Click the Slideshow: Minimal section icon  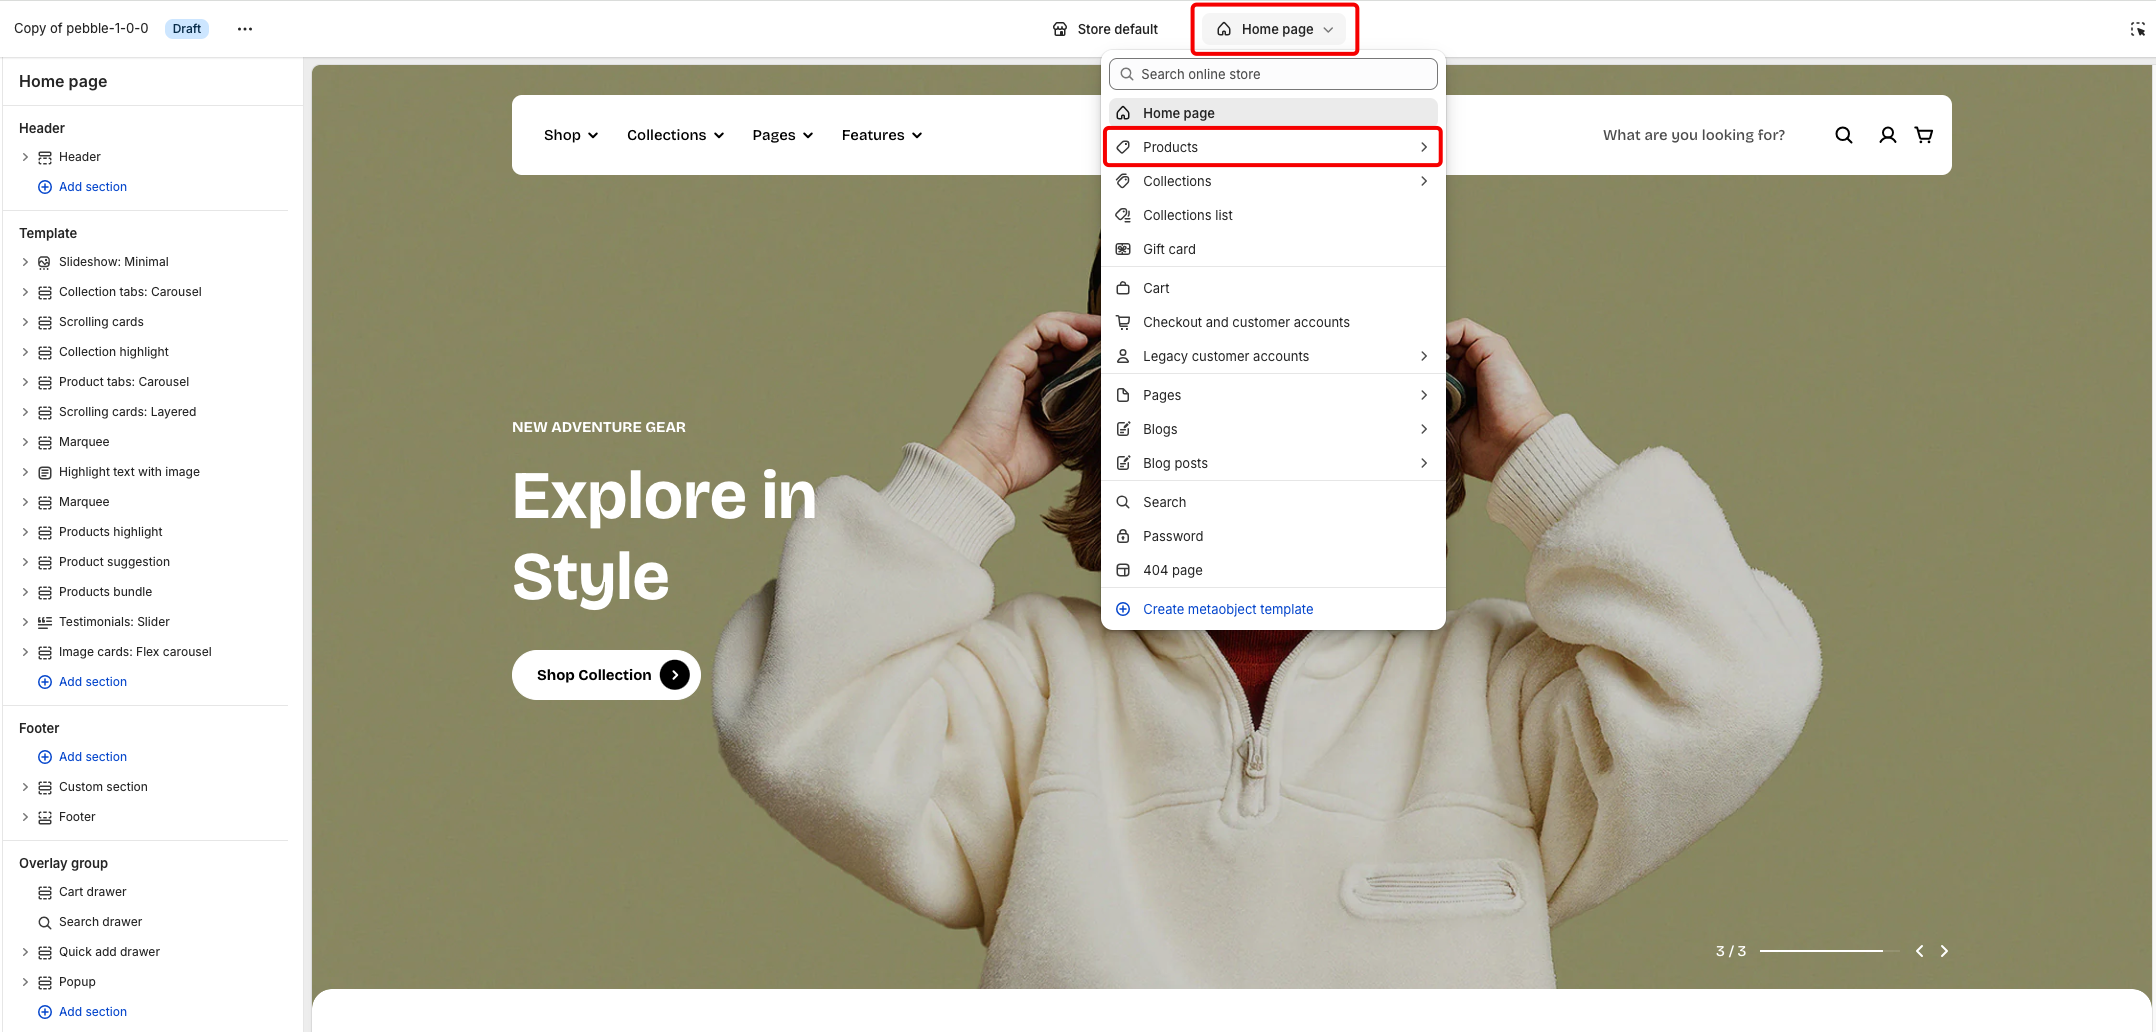pos(44,262)
